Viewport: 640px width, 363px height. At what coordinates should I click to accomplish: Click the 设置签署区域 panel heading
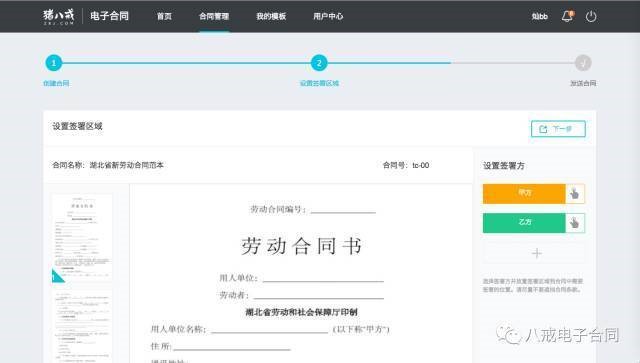pyautogui.click(x=77, y=126)
